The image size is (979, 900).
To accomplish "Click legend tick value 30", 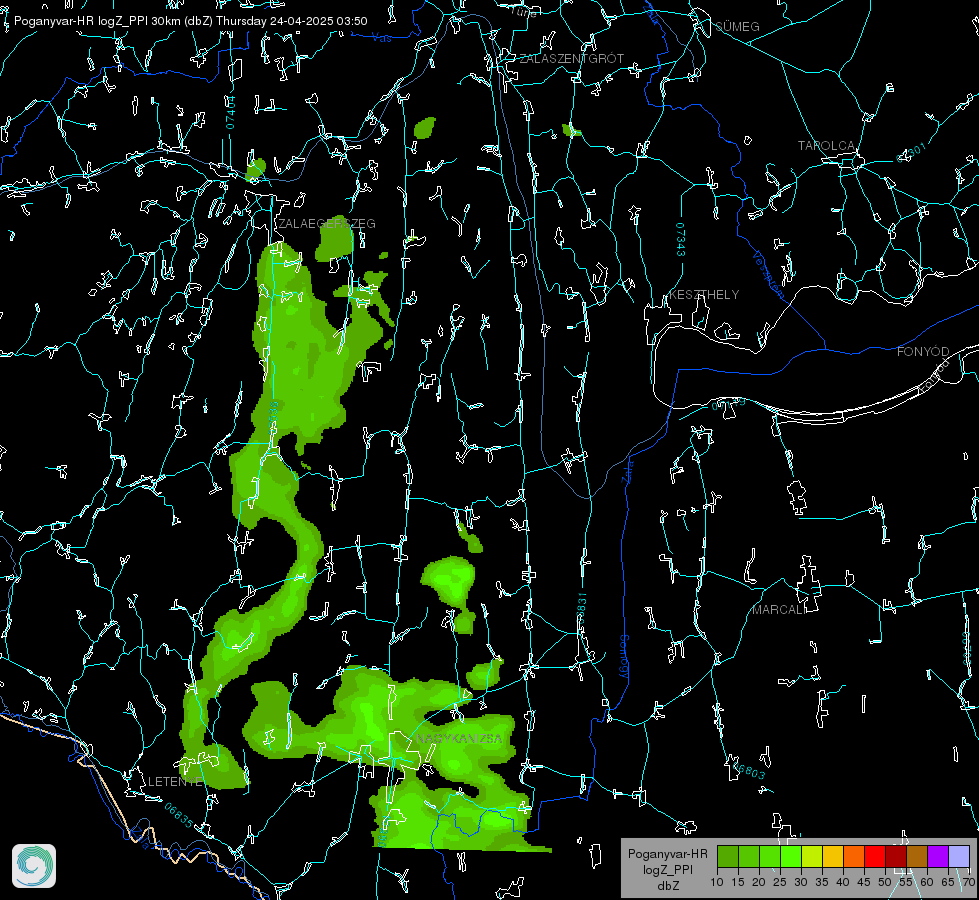I will click(x=801, y=883).
